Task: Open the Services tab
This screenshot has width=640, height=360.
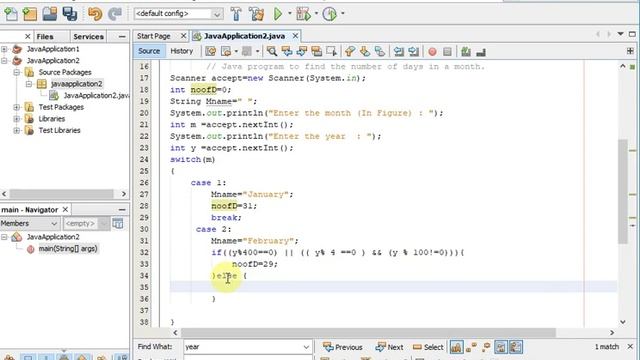Action: [88, 37]
